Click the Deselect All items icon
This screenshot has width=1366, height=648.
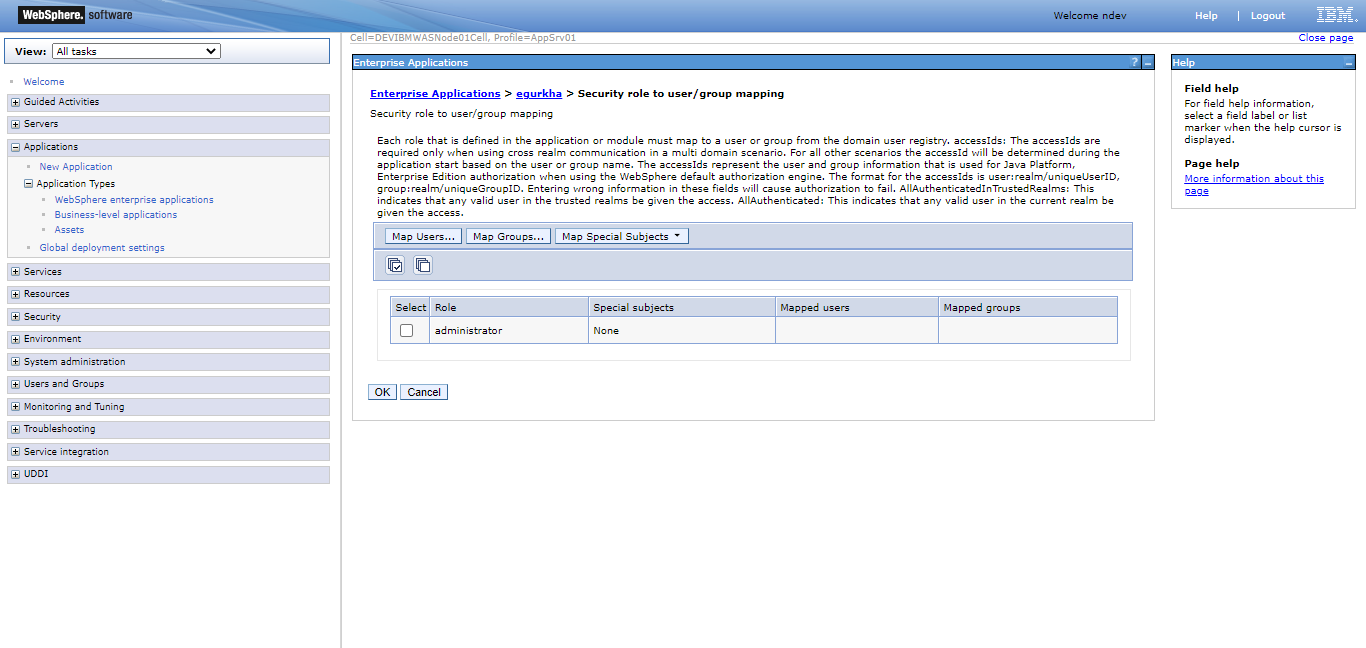coord(423,265)
